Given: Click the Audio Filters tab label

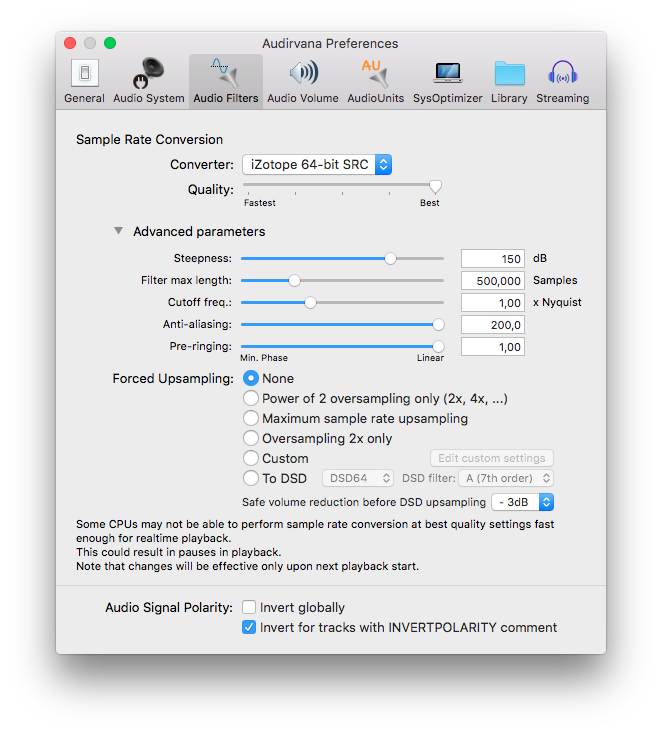Looking at the screenshot, I should click(x=226, y=98).
